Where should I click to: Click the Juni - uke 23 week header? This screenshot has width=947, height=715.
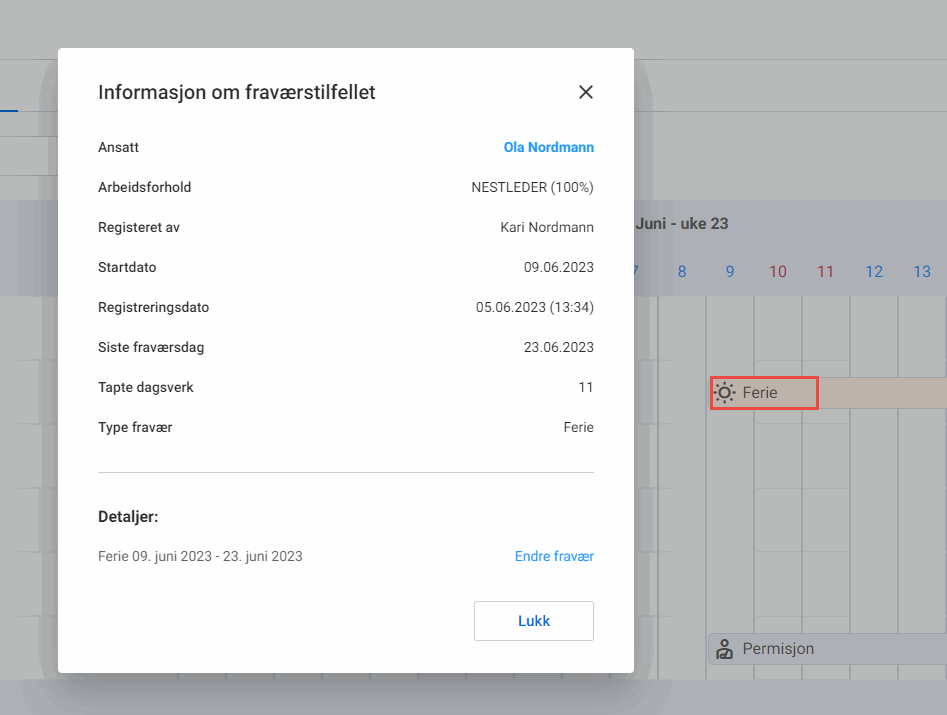(x=682, y=224)
